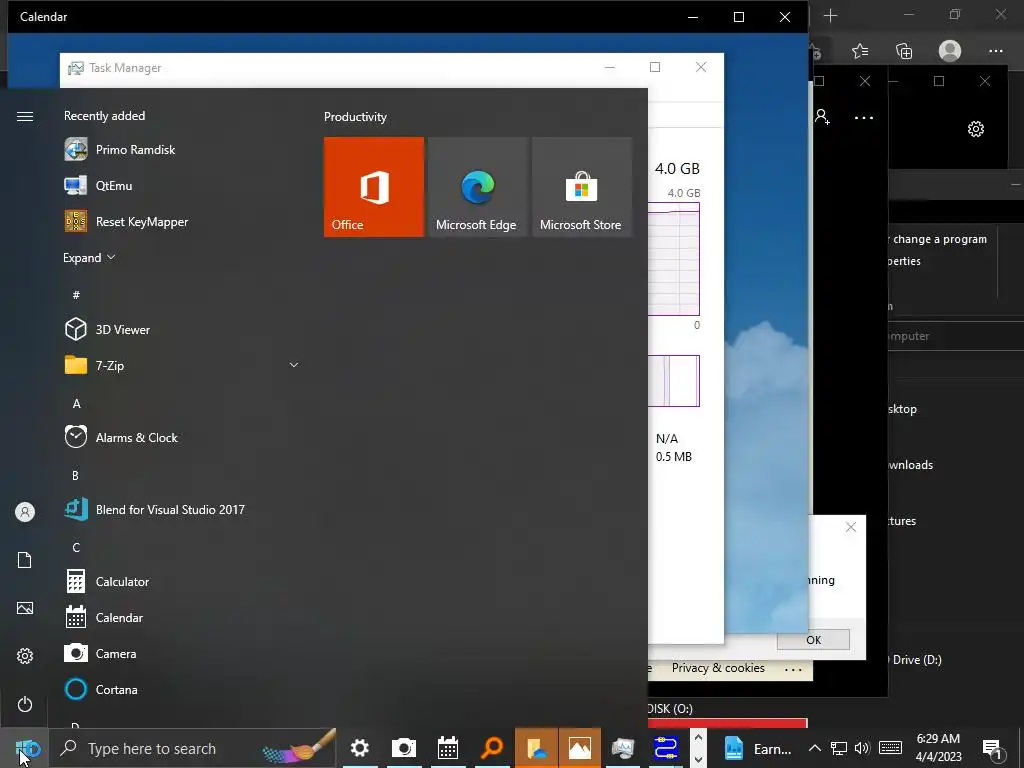Click the C letter header in app list
The image size is (1024, 768).
76,547
